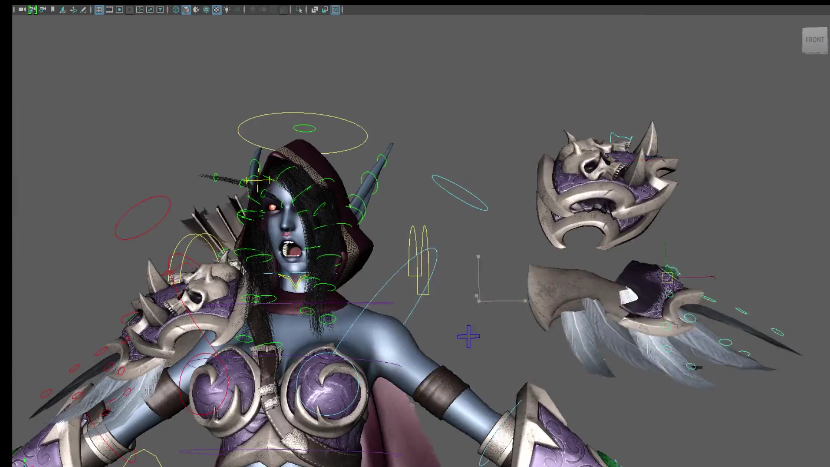Screen dimensions: 830x467
Task: Click the dimmed Gate Mask icon
Action: [x=130, y=10]
